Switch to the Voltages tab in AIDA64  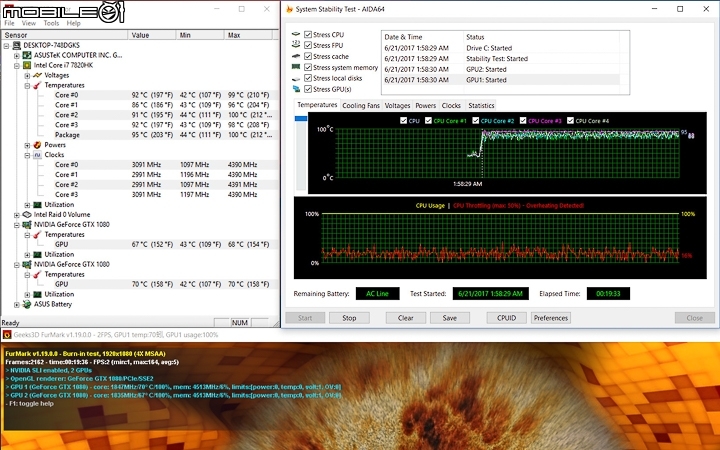397,106
